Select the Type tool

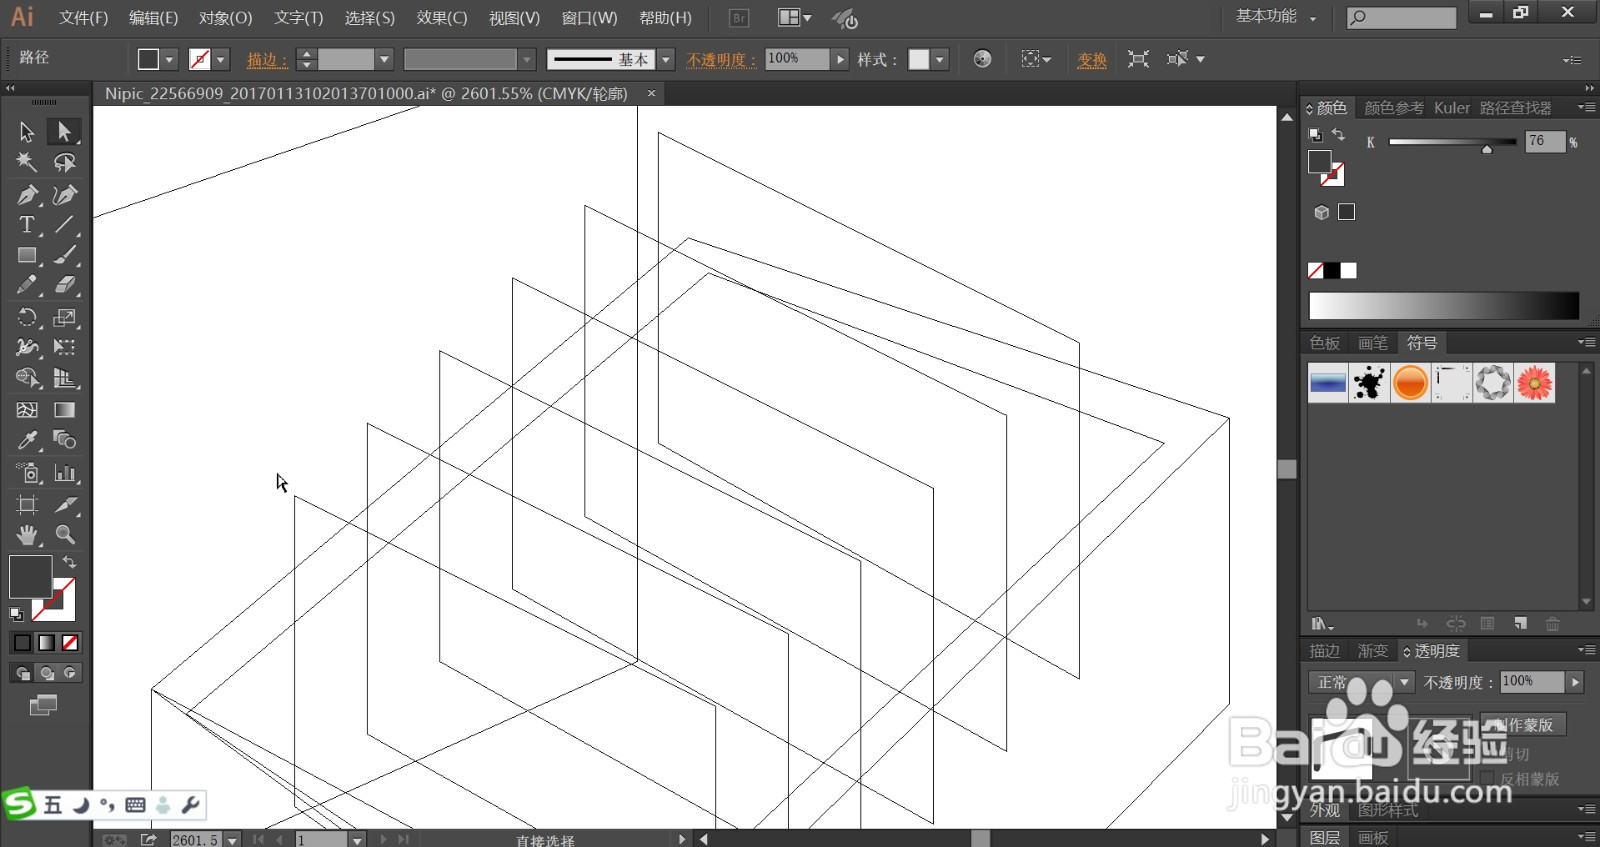coord(27,225)
